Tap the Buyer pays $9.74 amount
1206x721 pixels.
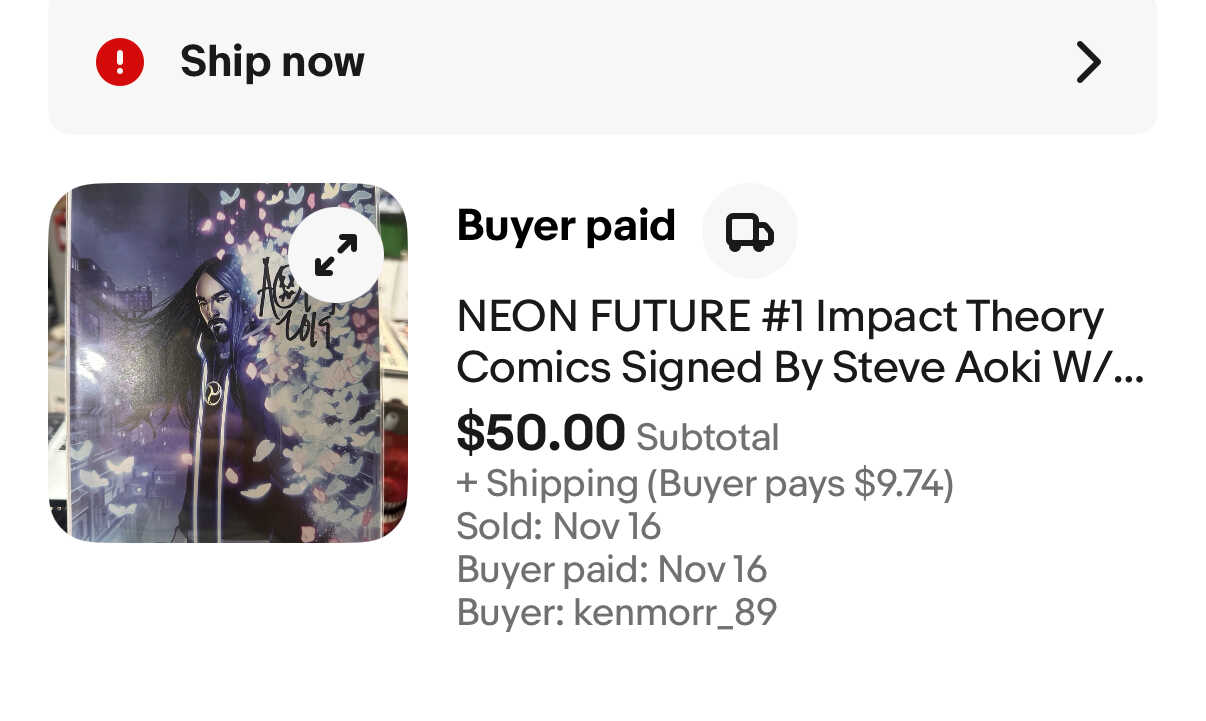pyautogui.click(x=802, y=484)
